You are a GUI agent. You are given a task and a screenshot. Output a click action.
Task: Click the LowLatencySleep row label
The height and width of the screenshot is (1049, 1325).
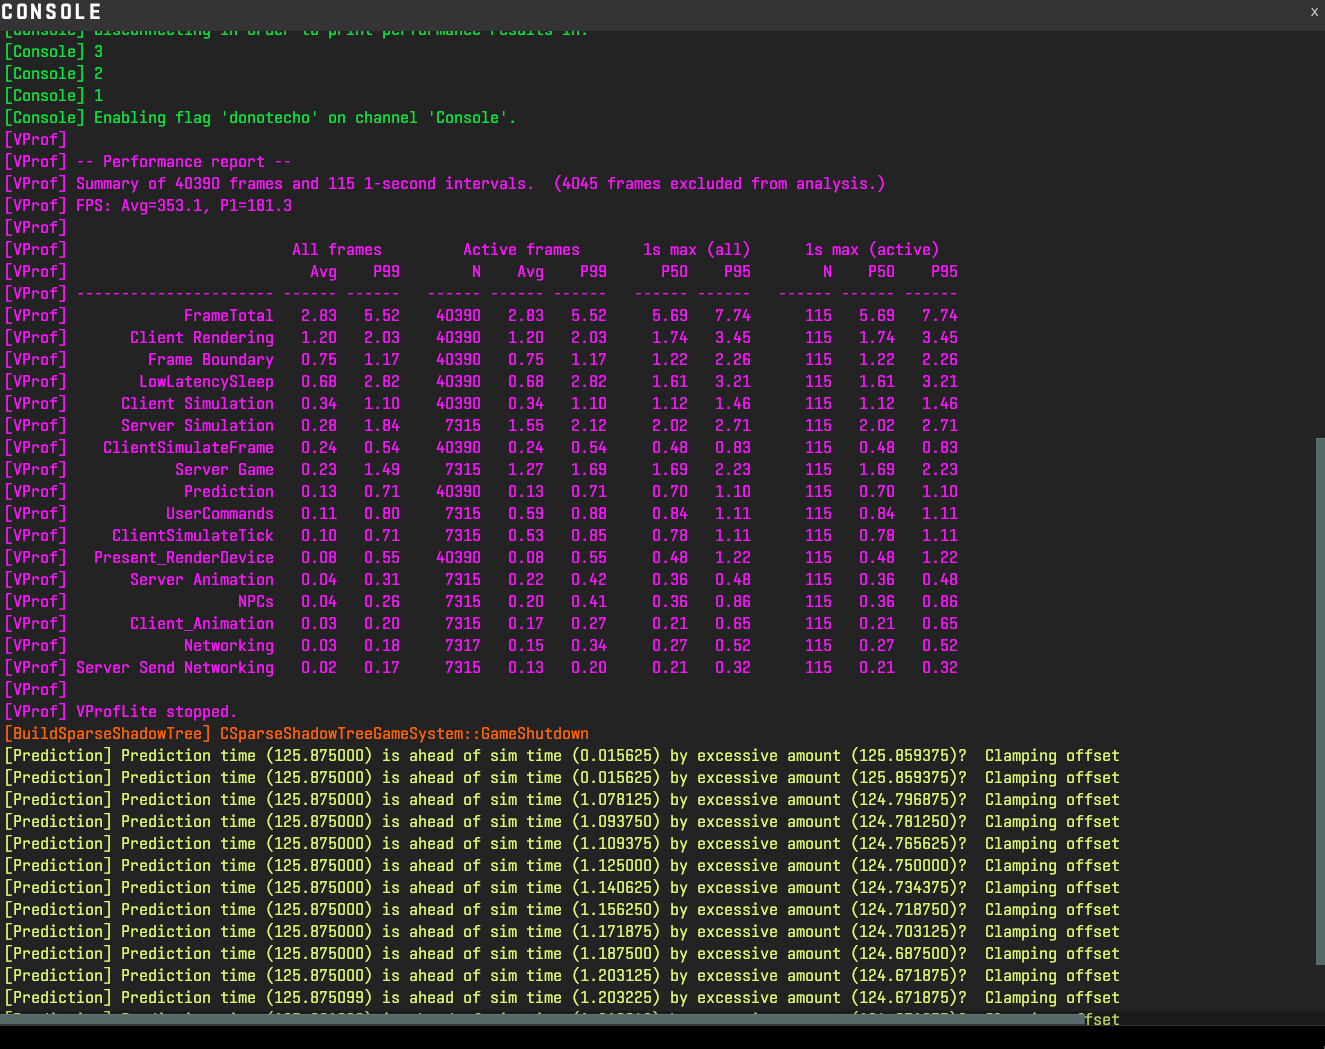tap(206, 382)
